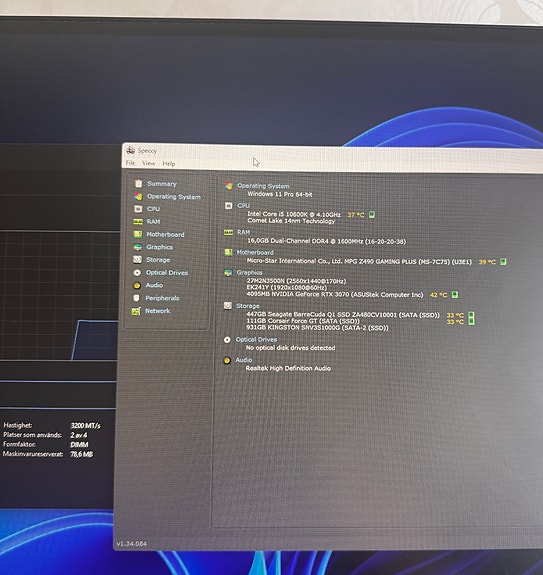Screen dimensions: 543x575
Task: Open Operating System in the sidebar
Action: click(x=174, y=197)
